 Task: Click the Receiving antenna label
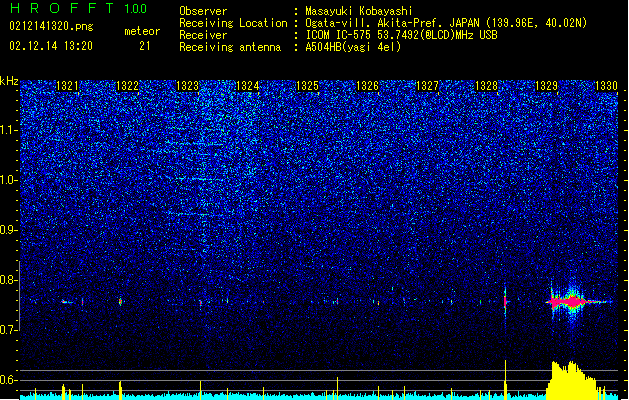click(x=230, y=47)
